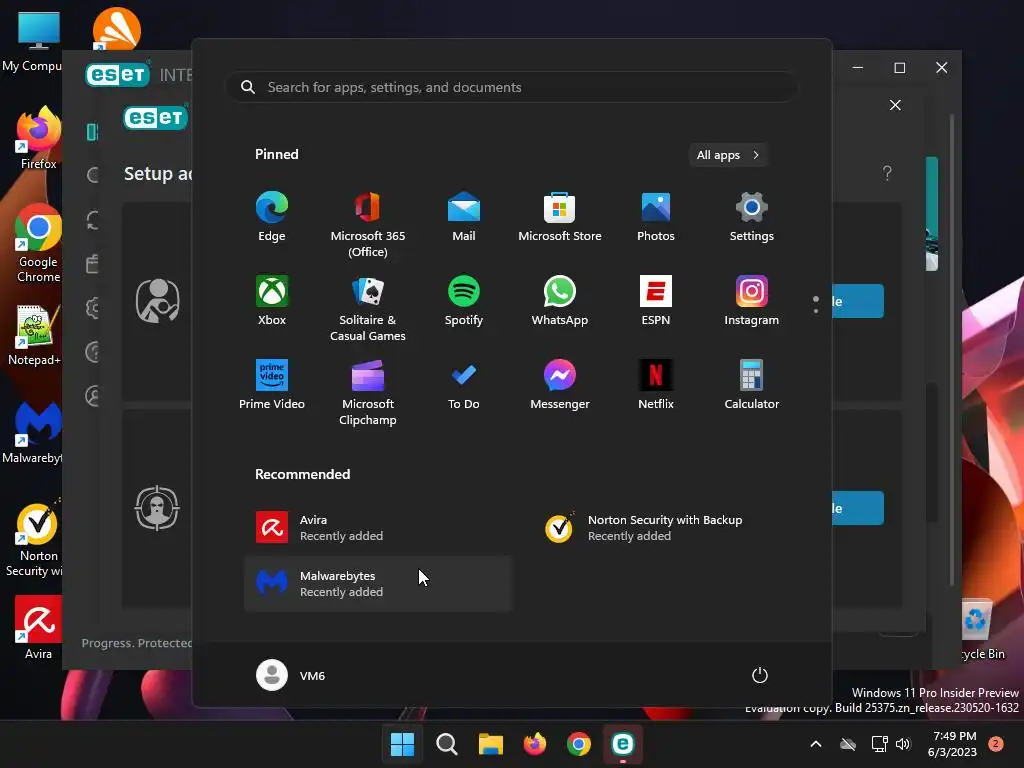Open recommended Norton Security with Backup
Image resolution: width=1024 pixels, height=768 pixels.
click(666, 528)
